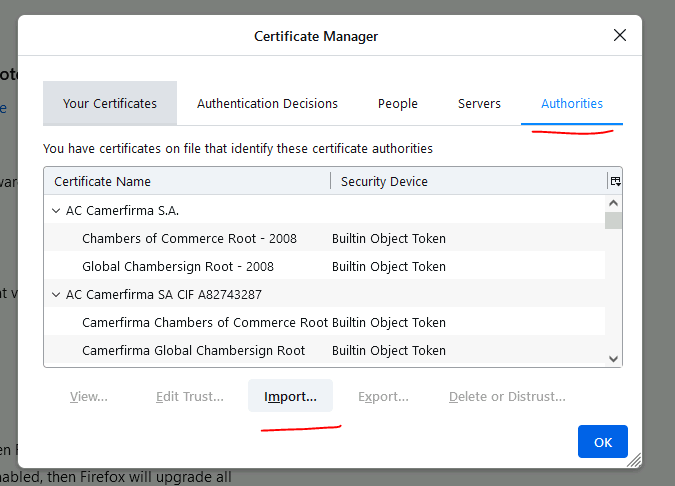
Task: Collapse the AC Camerfirma S.A. group
Action: tap(56, 211)
